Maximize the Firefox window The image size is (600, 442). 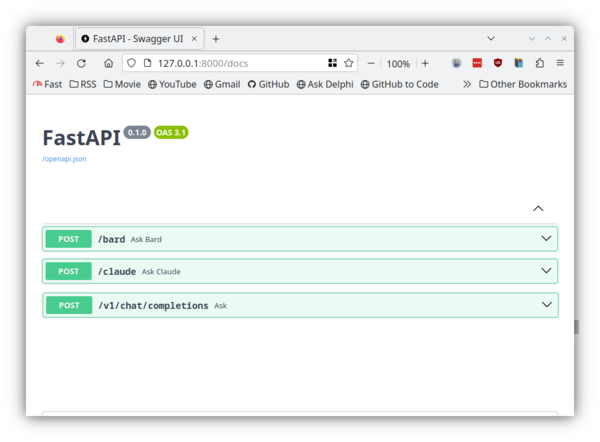548,39
